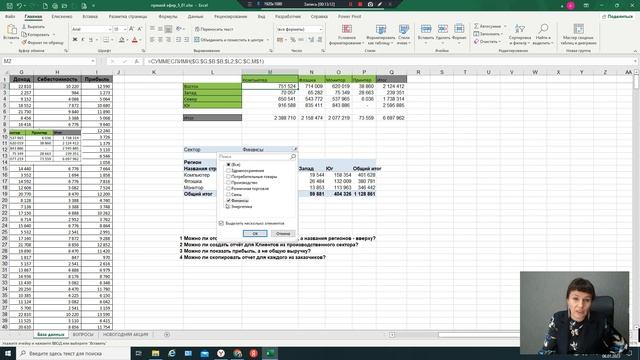Uncheck the Финансы checkbox
Viewport: 640px width, 360px height.
pyautogui.click(x=229, y=200)
